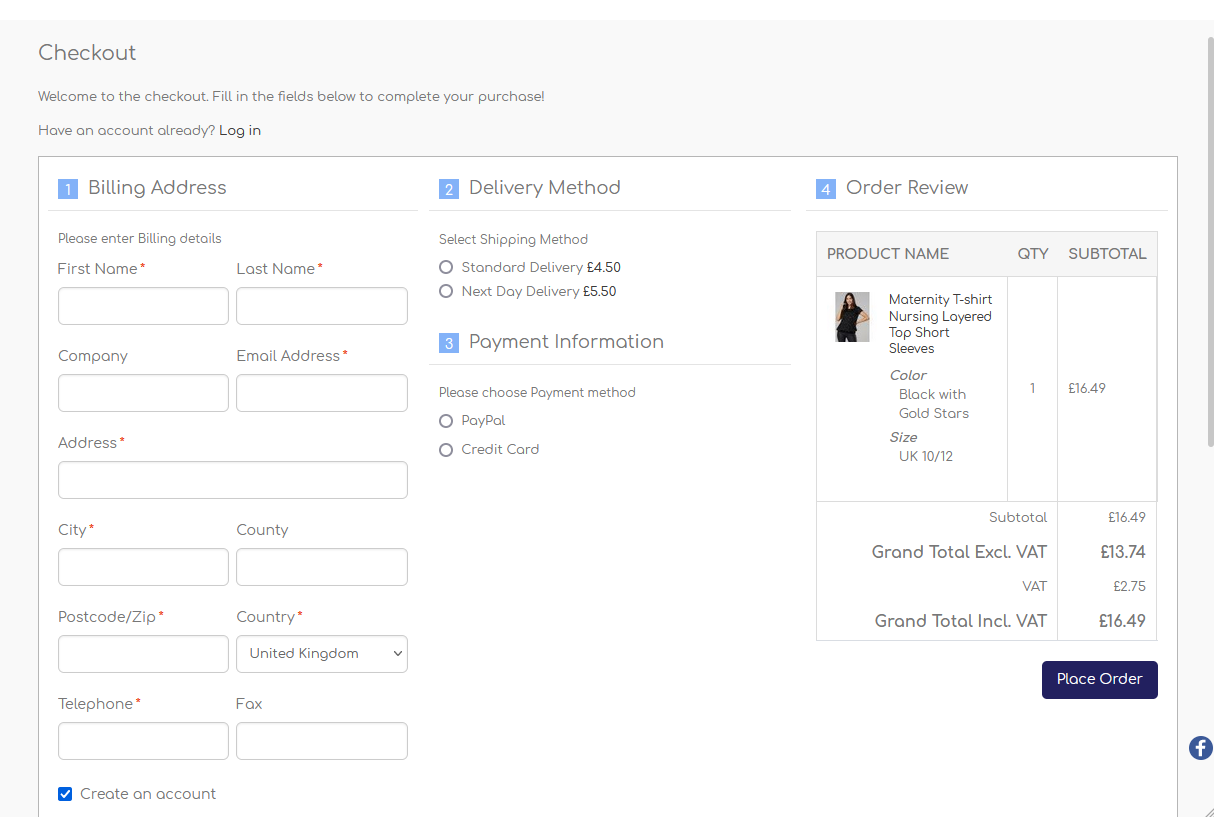Select the Postcode/Zip input box

pos(143,654)
